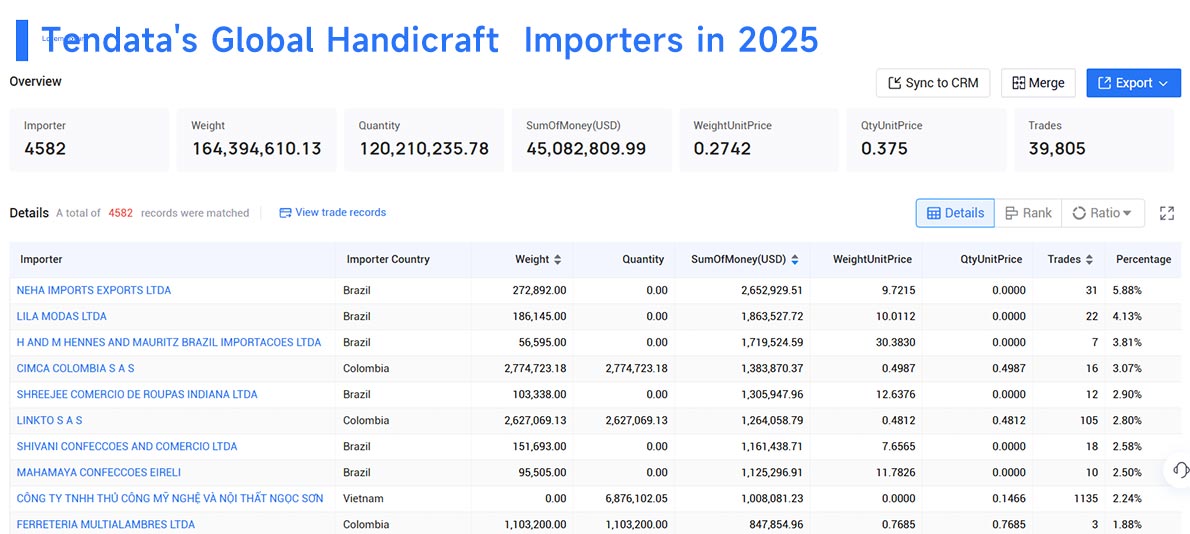Viewport: 1190px width, 534px height.
Task: Open LINKTO S A S importer
Action: (49, 420)
